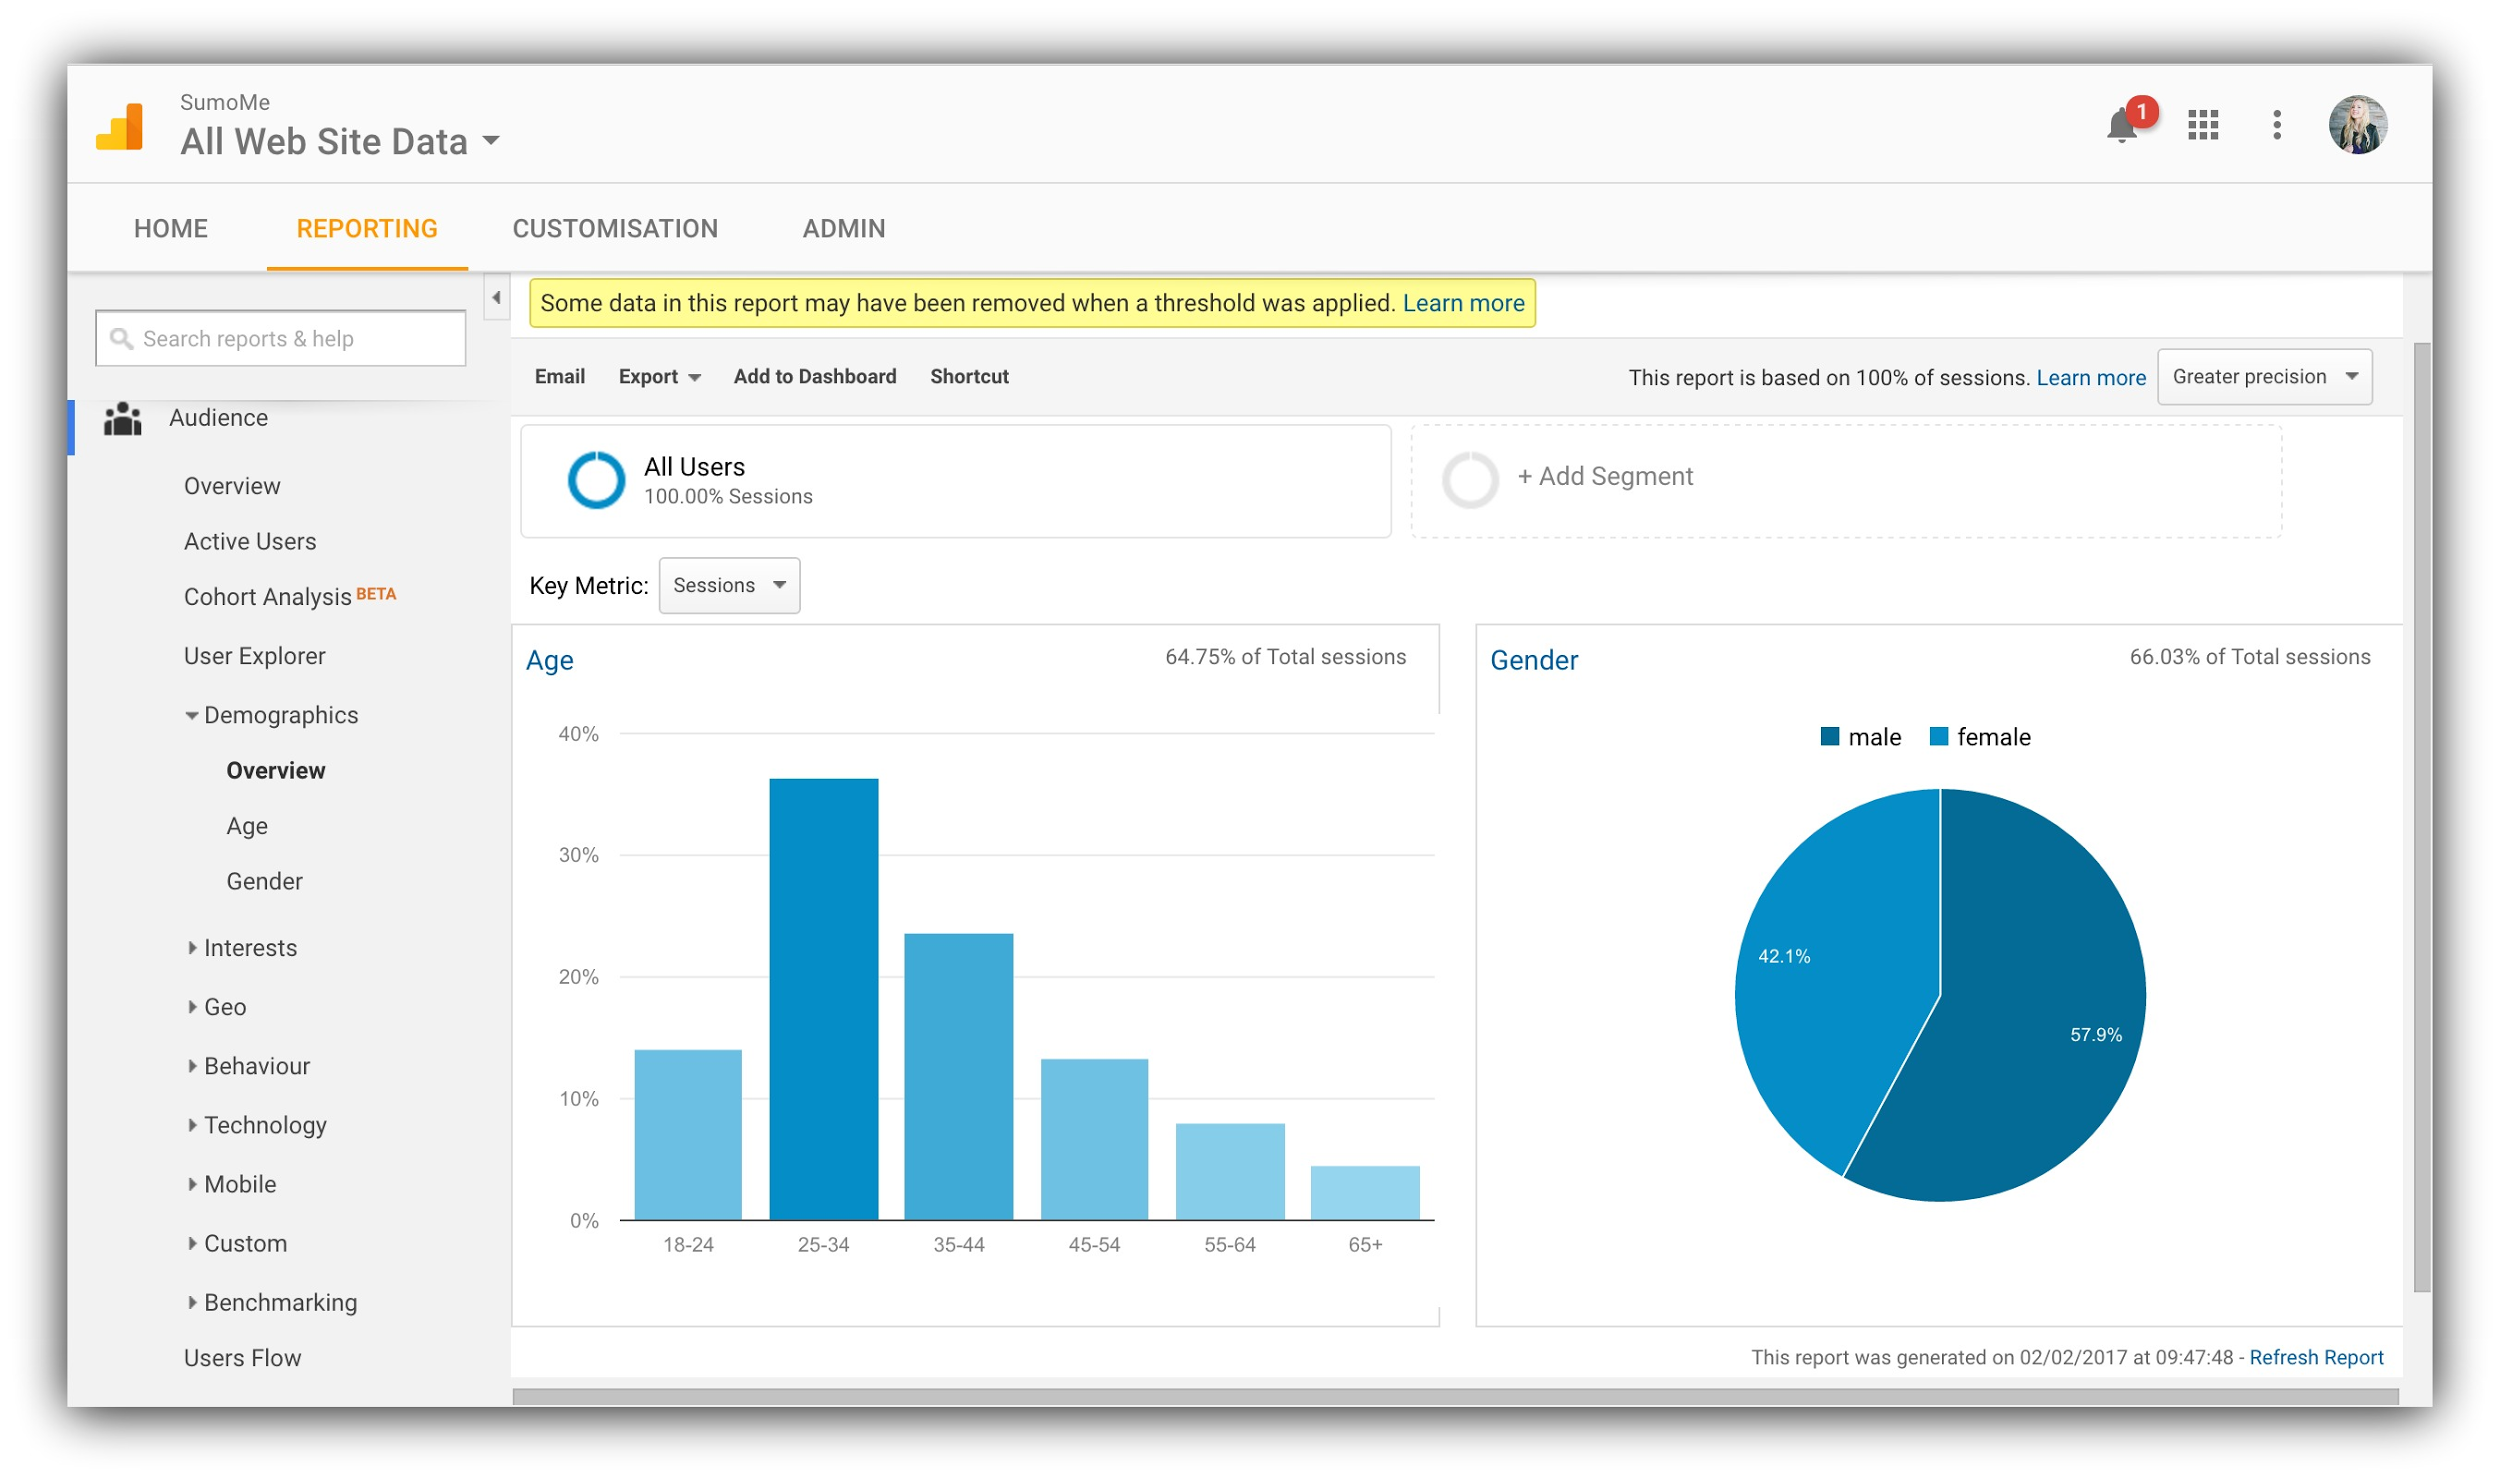2500x1478 pixels.
Task: Click the Add to Dashboard button
Action: (x=813, y=375)
